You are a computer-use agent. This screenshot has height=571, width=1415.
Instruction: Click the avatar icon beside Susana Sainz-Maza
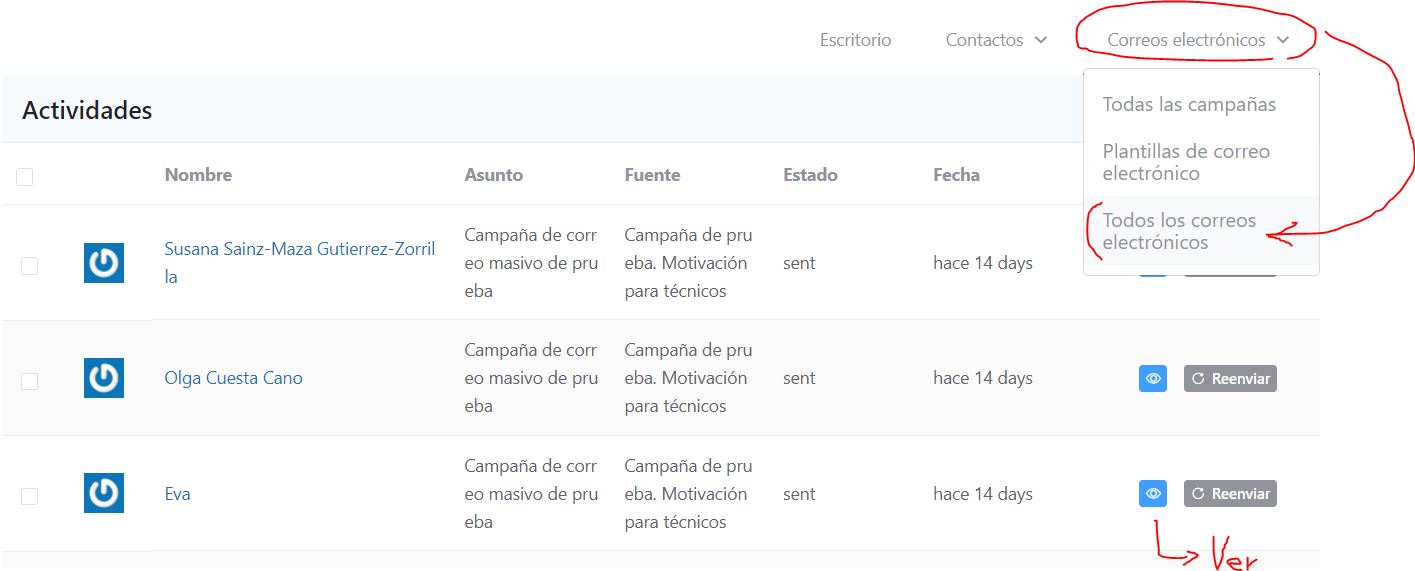click(x=104, y=263)
